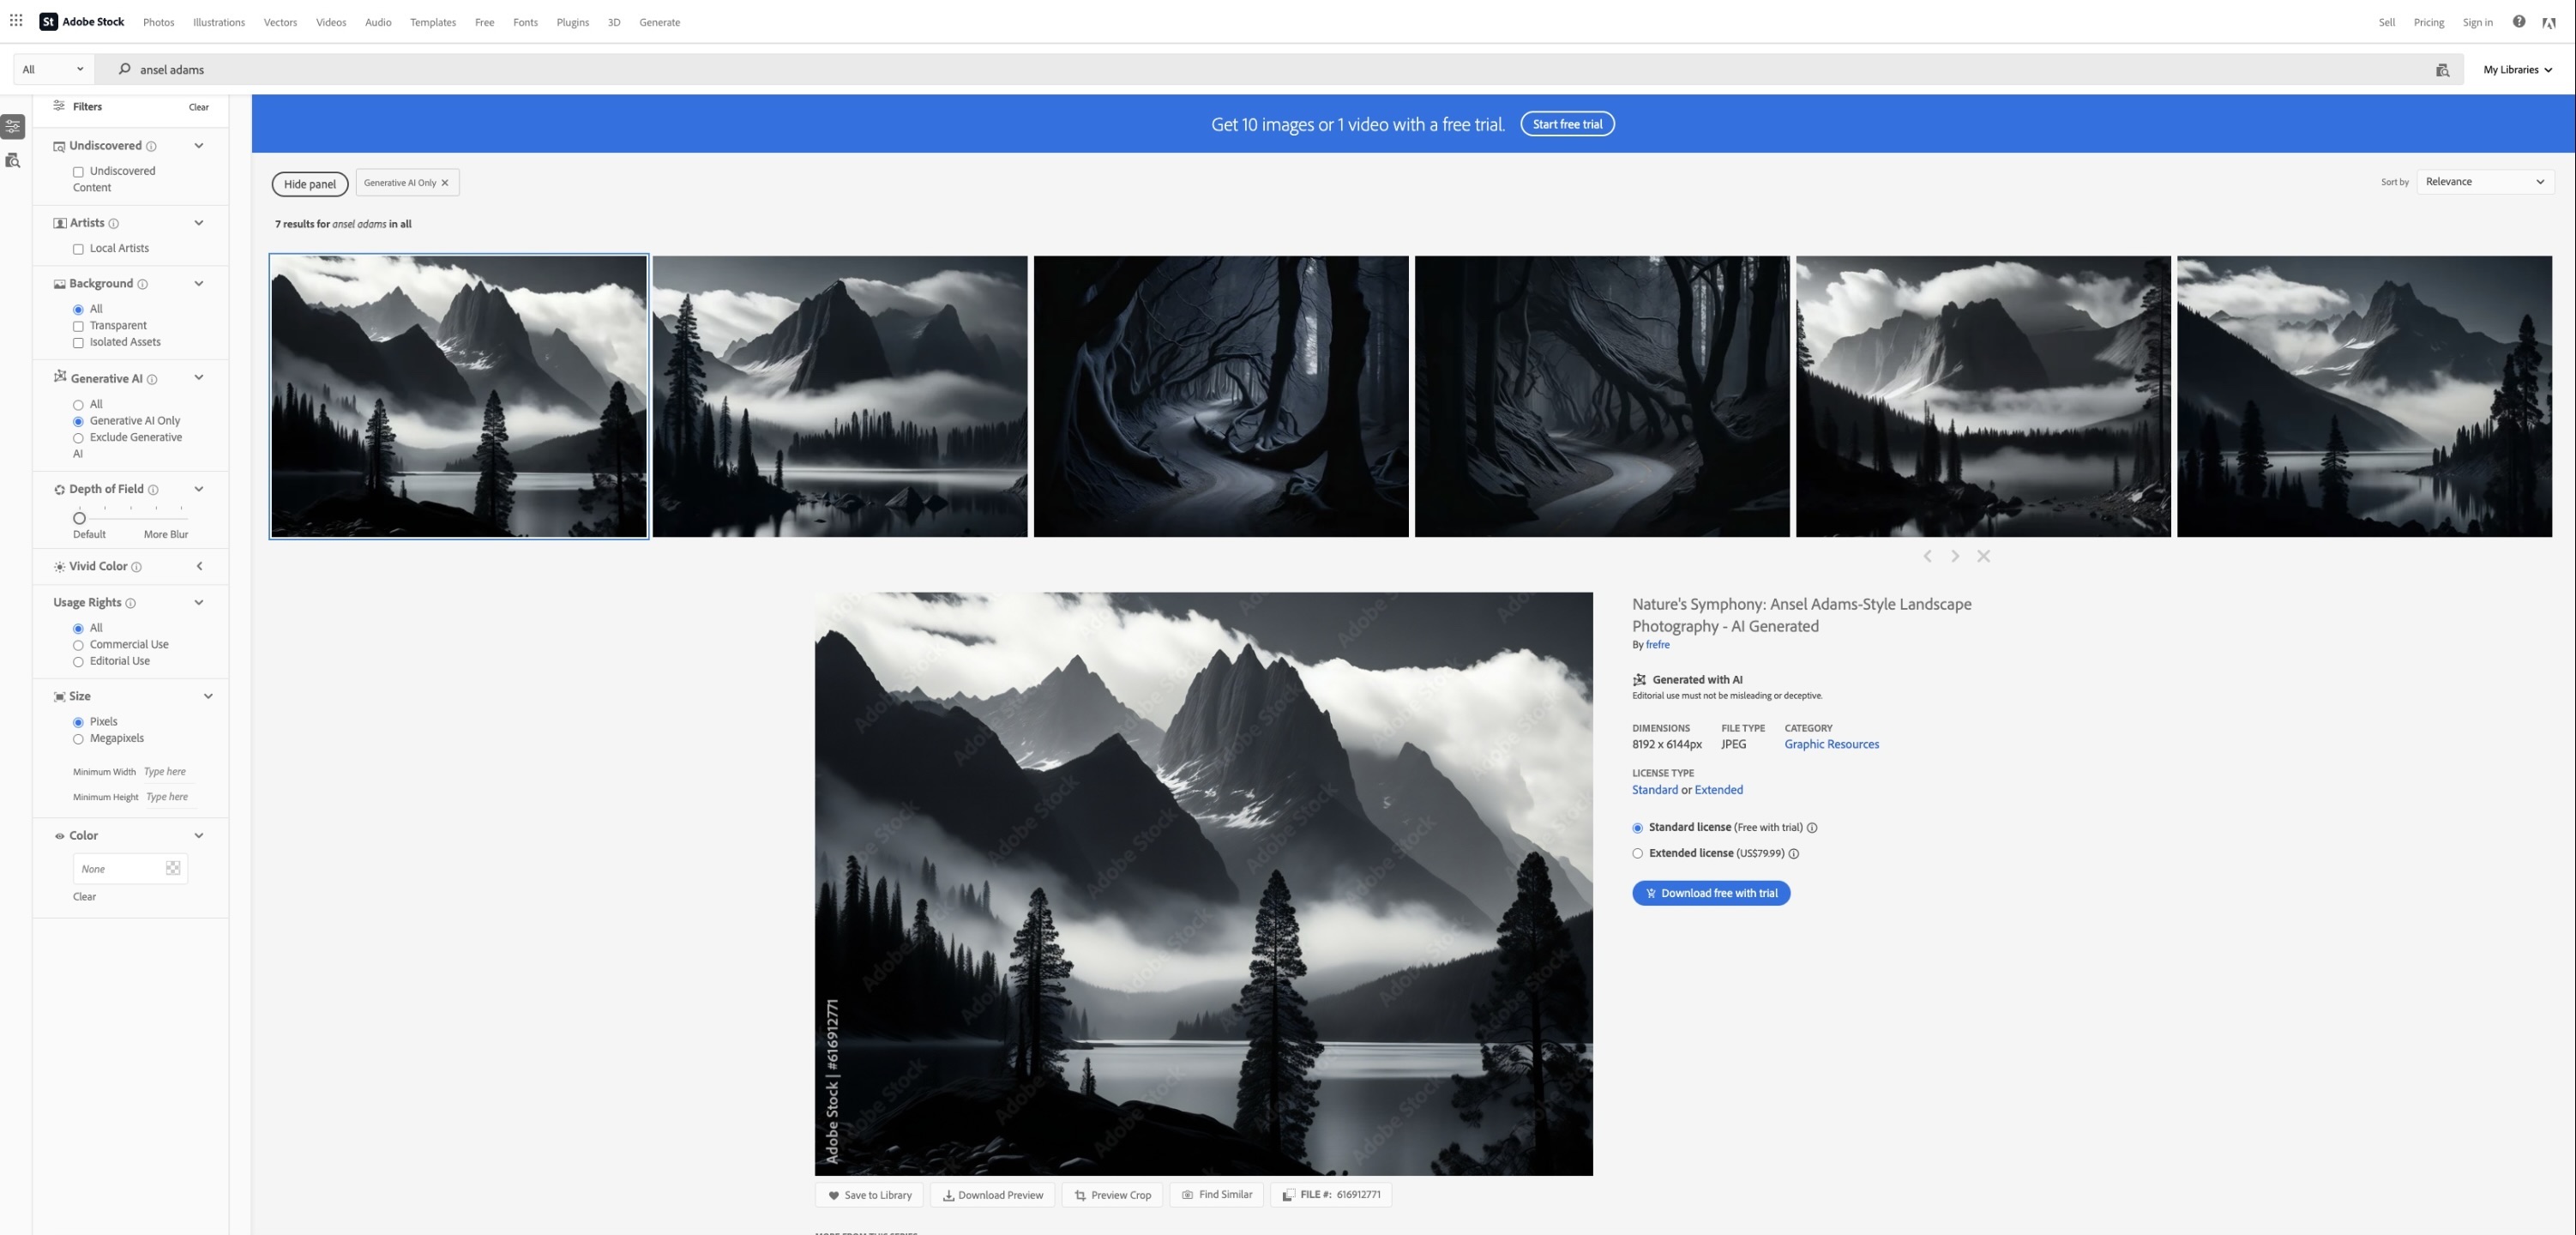
Task: Click the Find Similar icon button
Action: click(x=1186, y=1196)
